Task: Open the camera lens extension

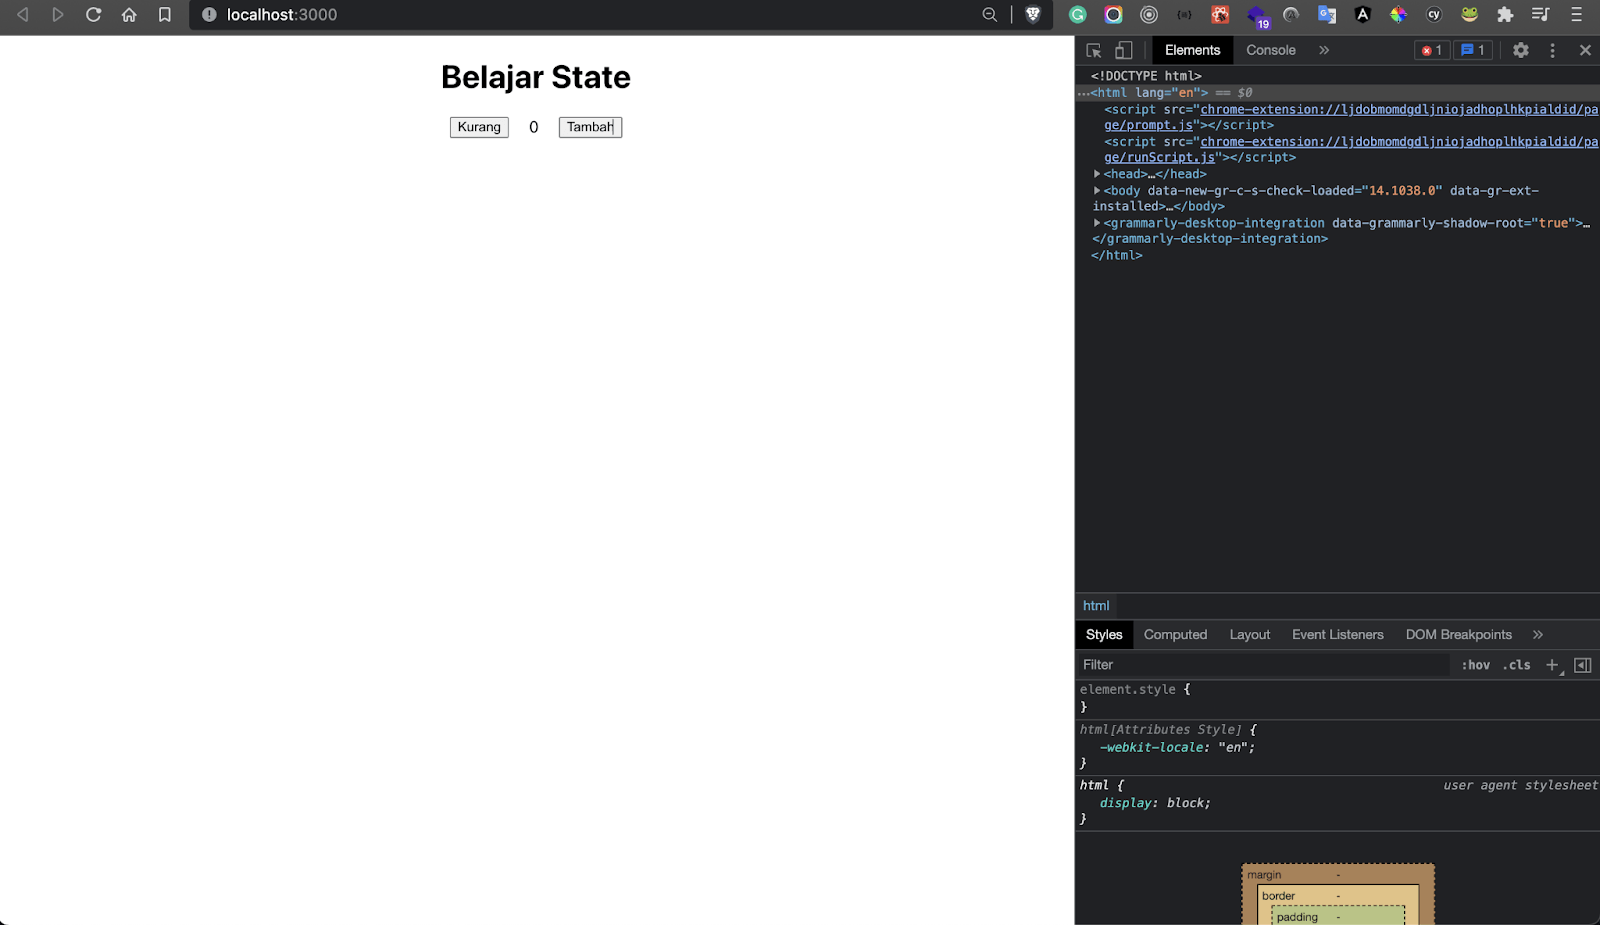Action: [x=1113, y=15]
